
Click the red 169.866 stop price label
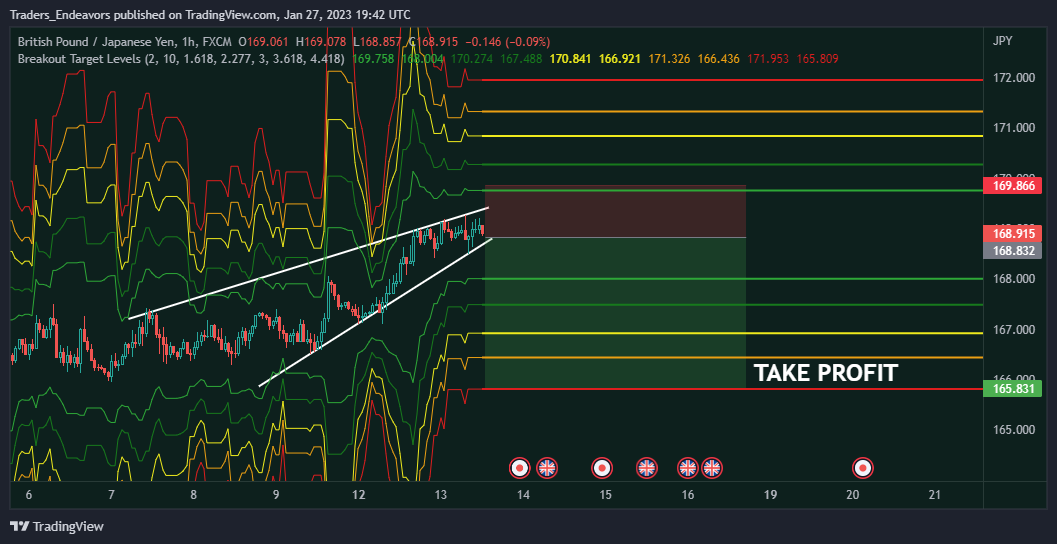pyautogui.click(x=1013, y=186)
